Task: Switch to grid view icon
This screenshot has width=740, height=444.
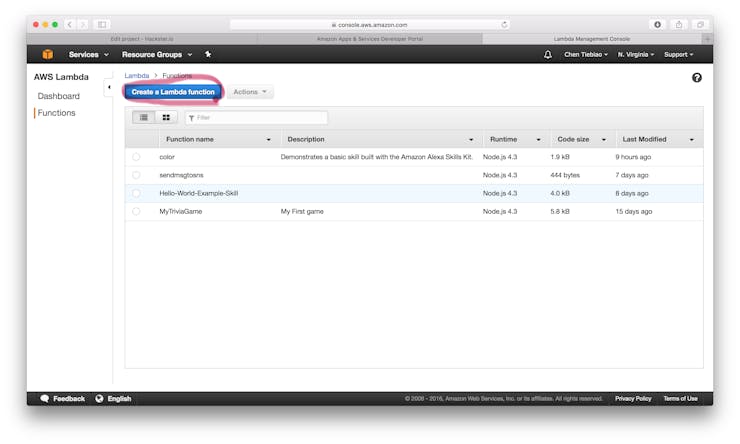Action: coord(166,117)
